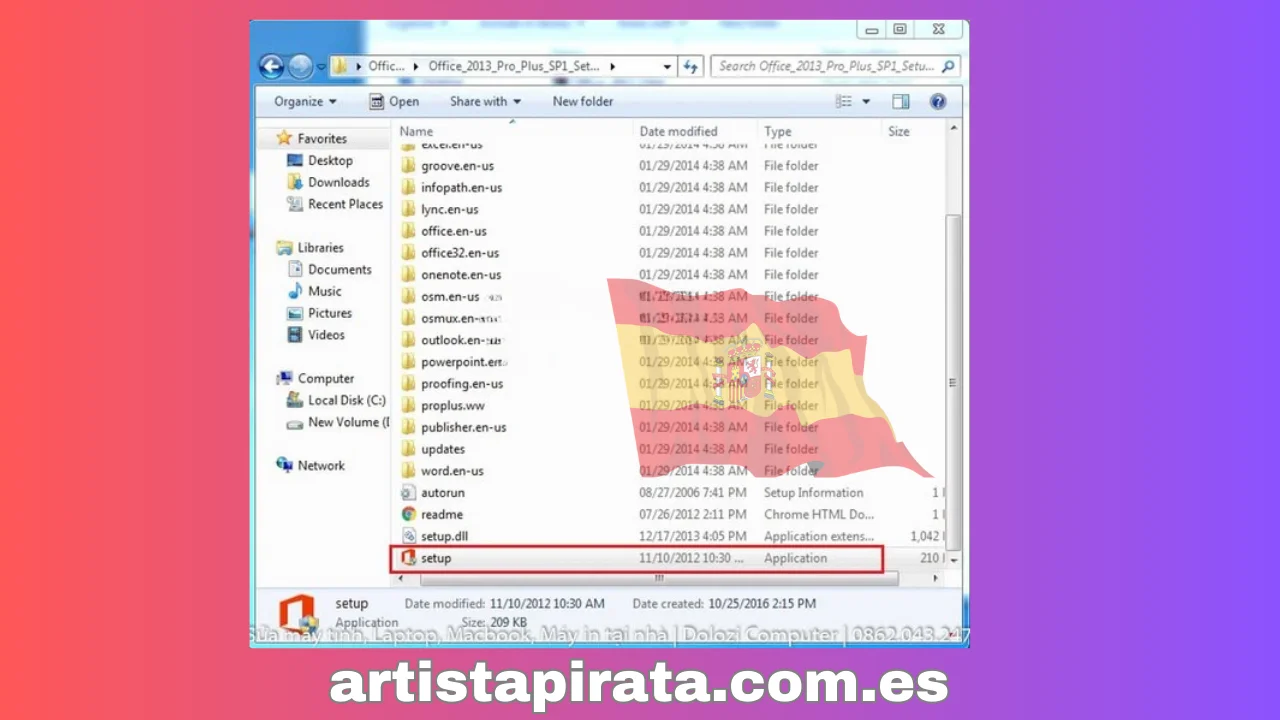
Task: Click the large Office setup icon in details pane
Action: coord(297,614)
